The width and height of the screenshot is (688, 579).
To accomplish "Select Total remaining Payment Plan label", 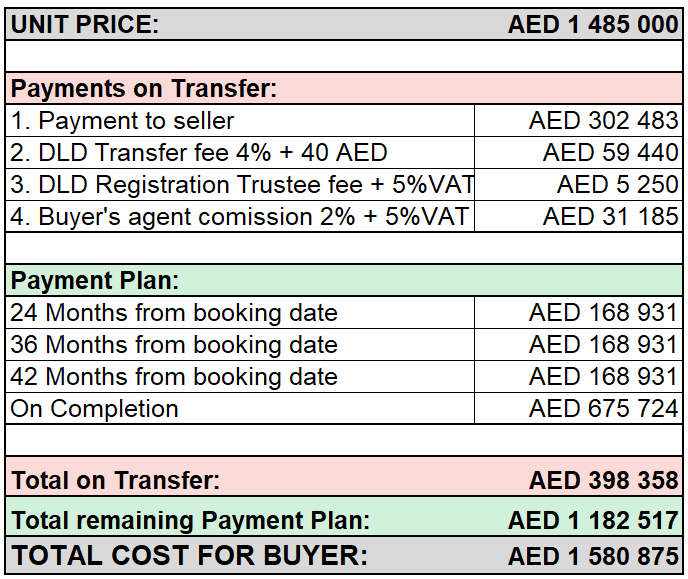I will tap(191, 521).
